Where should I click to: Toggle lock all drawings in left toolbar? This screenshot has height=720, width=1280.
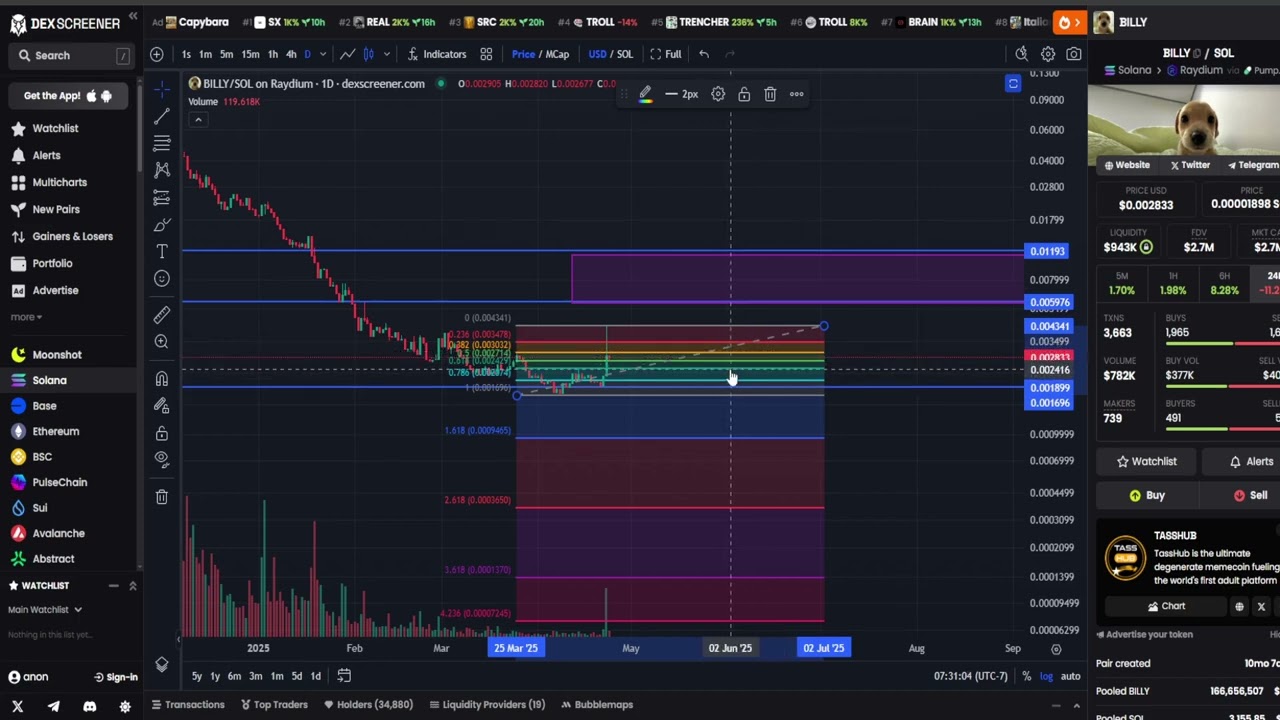click(162, 433)
